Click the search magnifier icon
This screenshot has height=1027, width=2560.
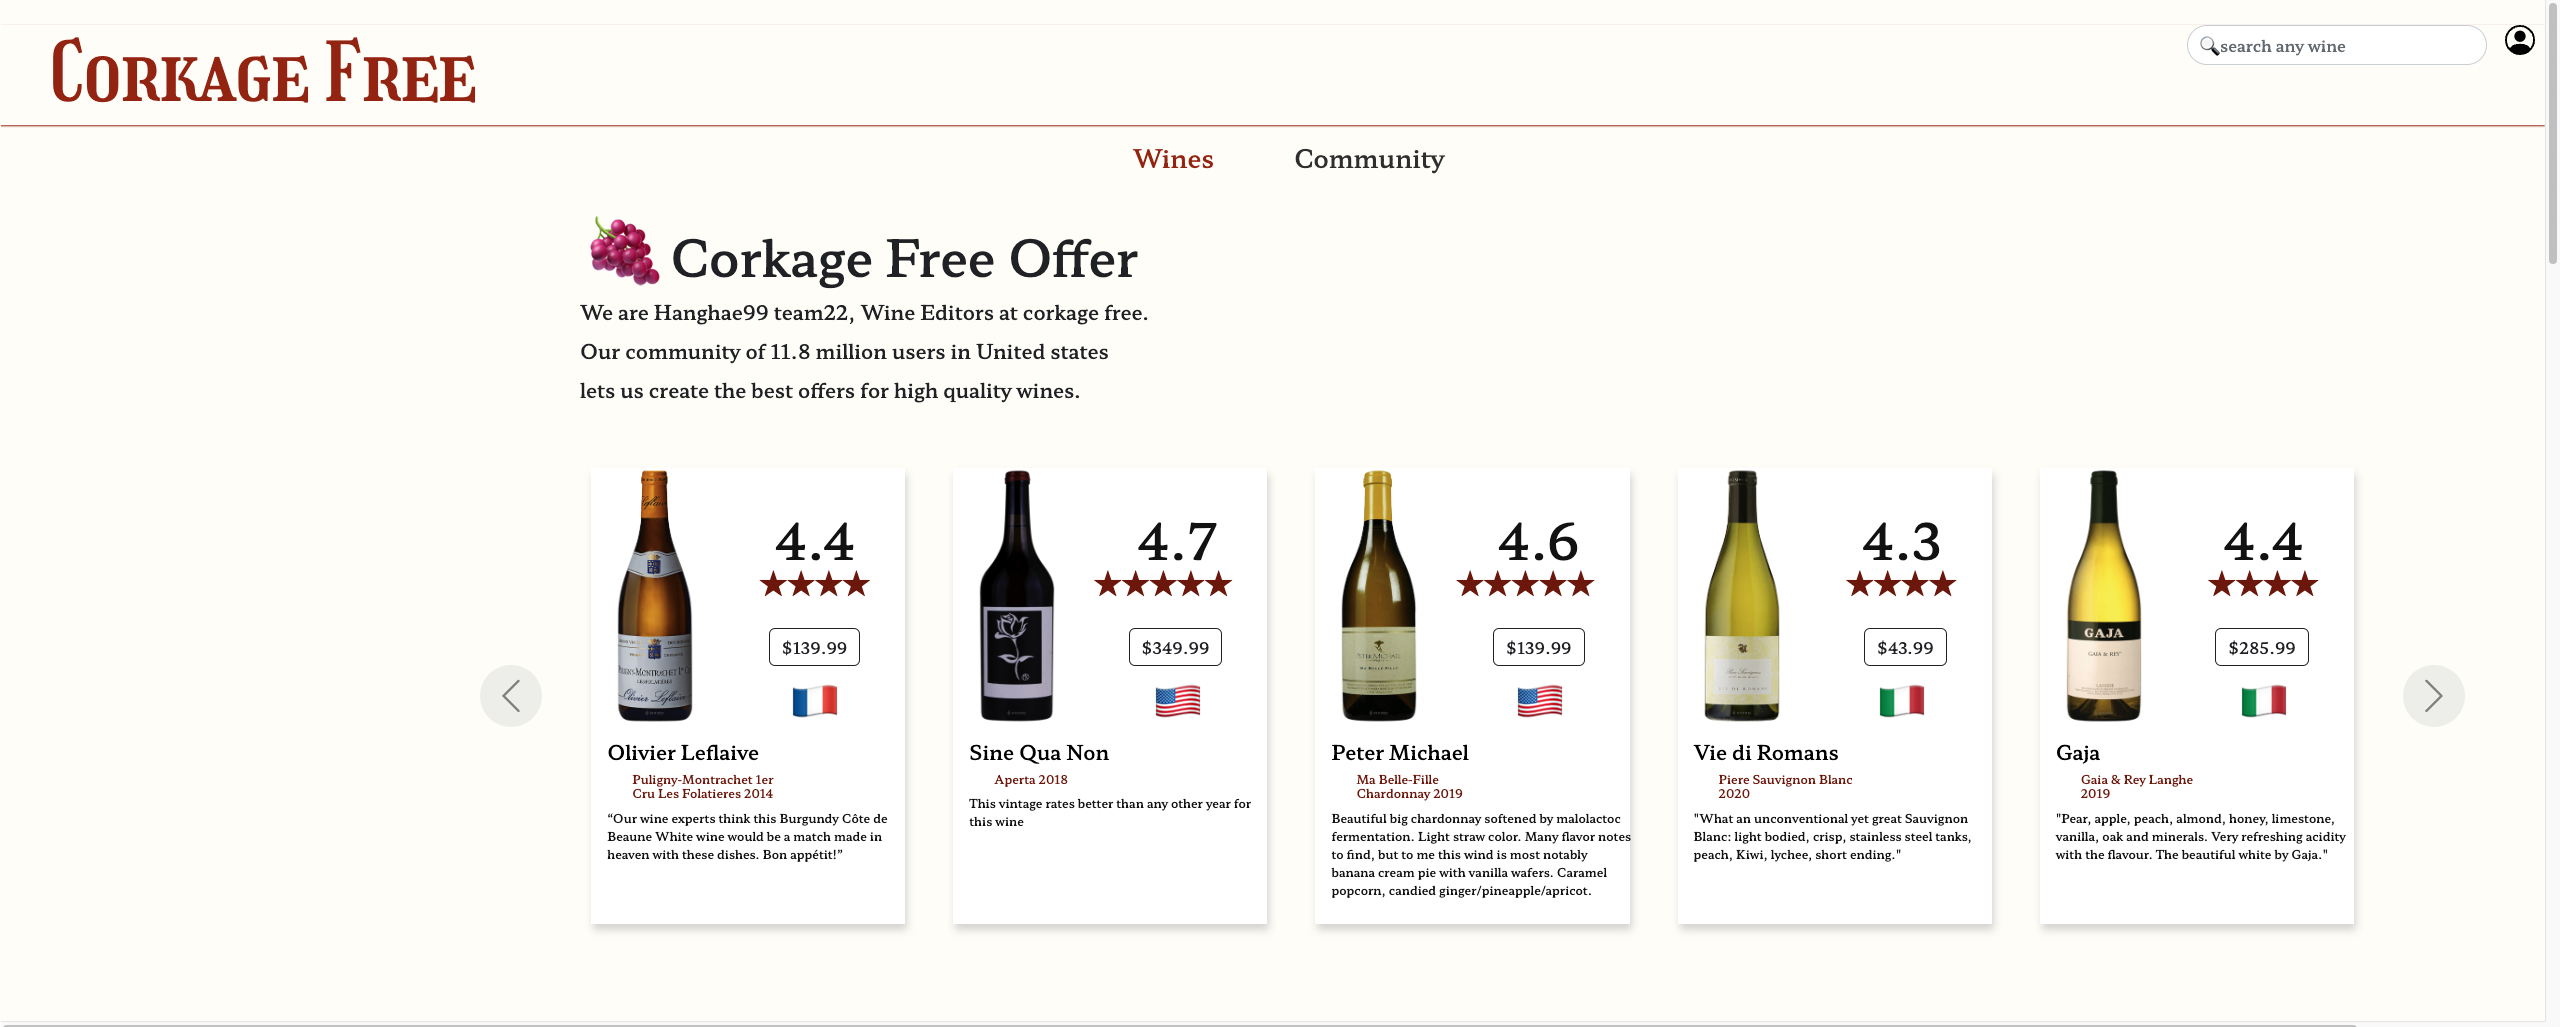[x=2209, y=46]
